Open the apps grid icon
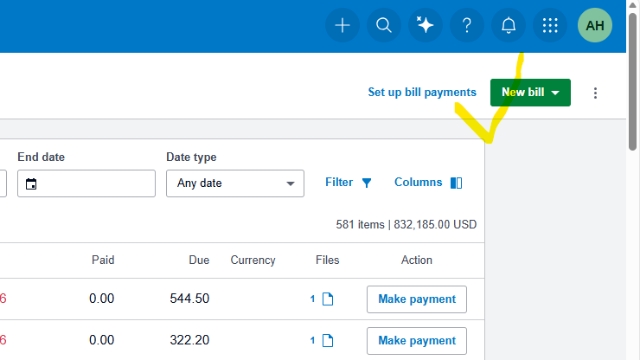The width and height of the screenshot is (640, 360). pyautogui.click(x=550, y=25)
